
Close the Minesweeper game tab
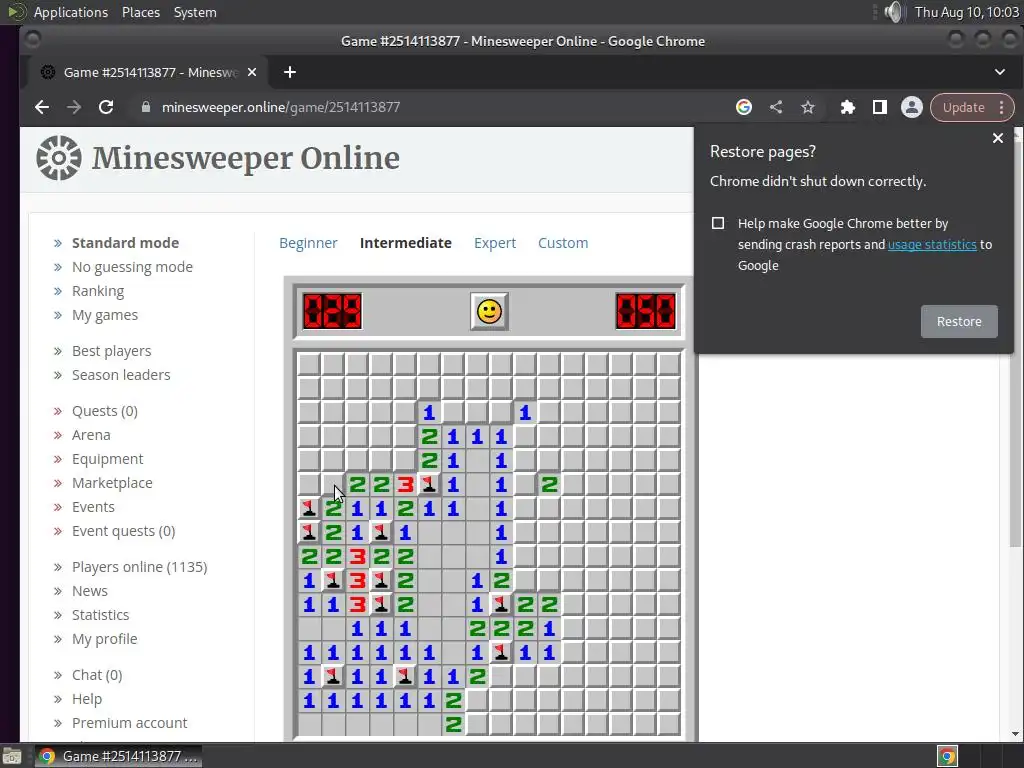(x=252, y=72)
